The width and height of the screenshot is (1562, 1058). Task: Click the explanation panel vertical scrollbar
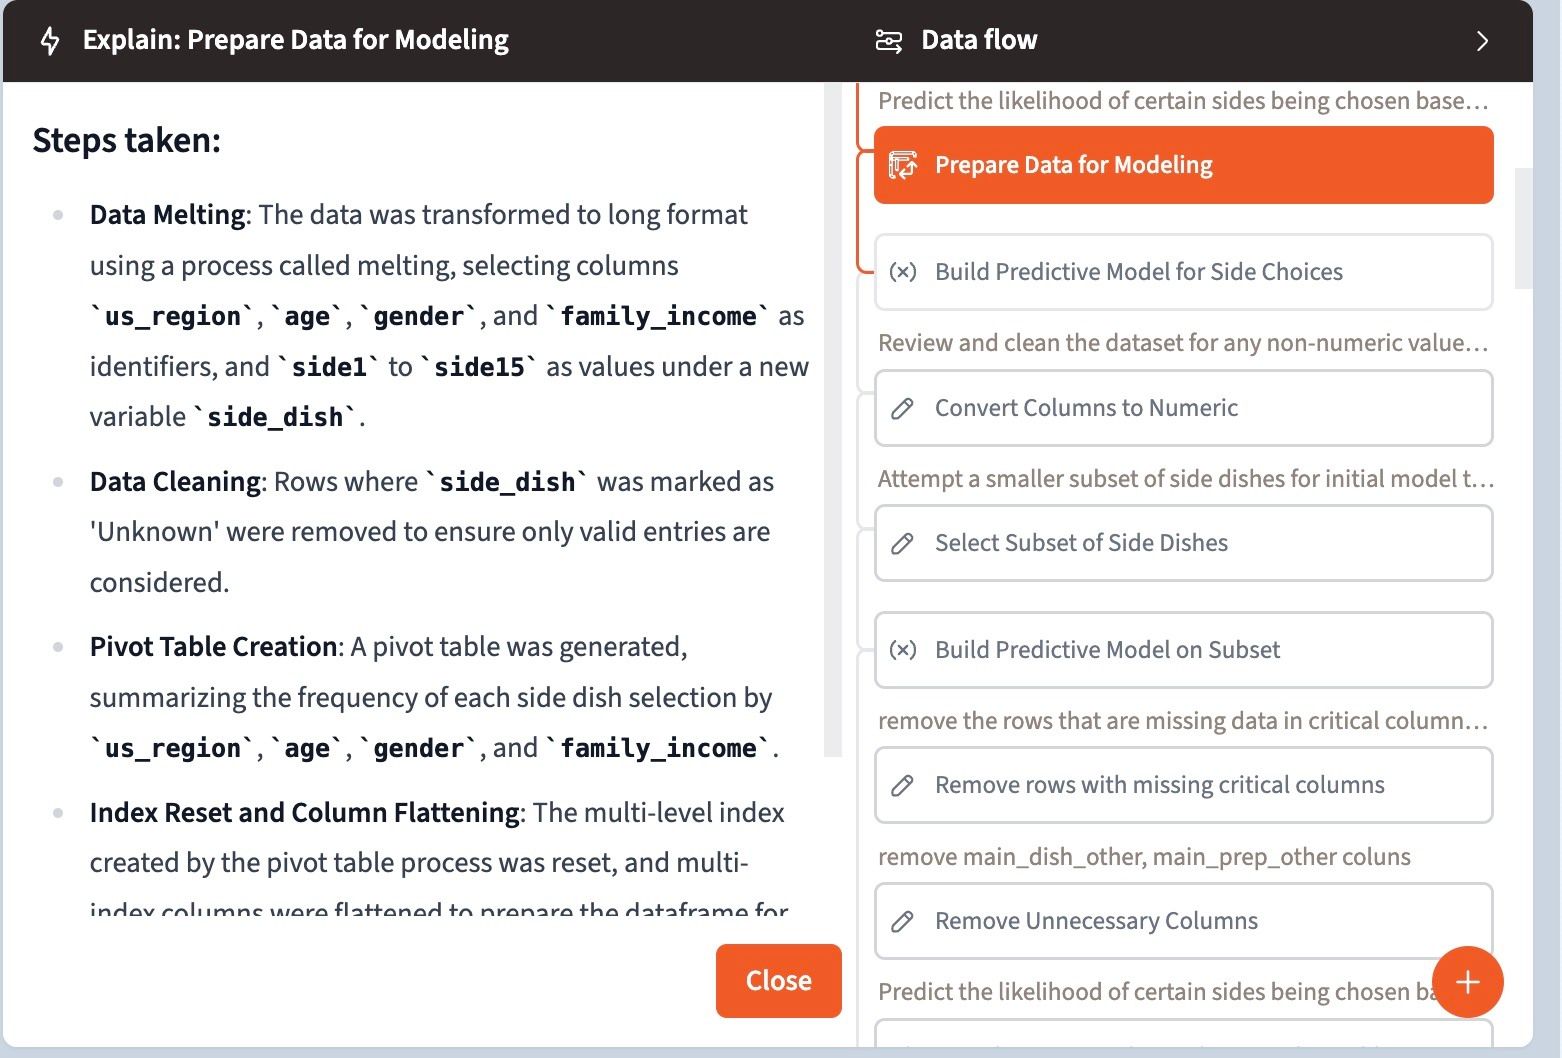833,420
